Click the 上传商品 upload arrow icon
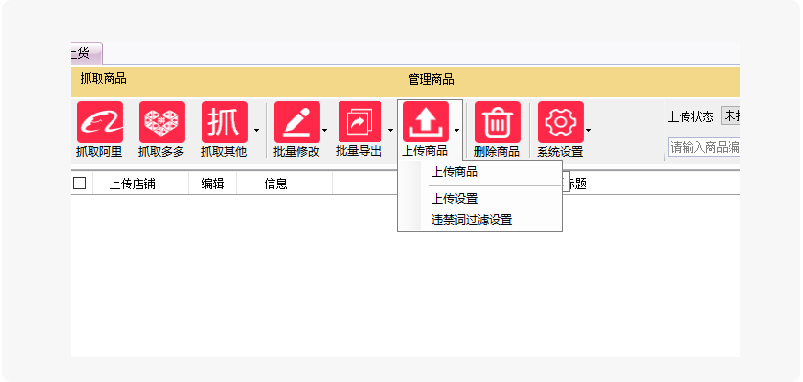Image resolution: width=803 pixels, height=382 pixels. coord(426,122)
